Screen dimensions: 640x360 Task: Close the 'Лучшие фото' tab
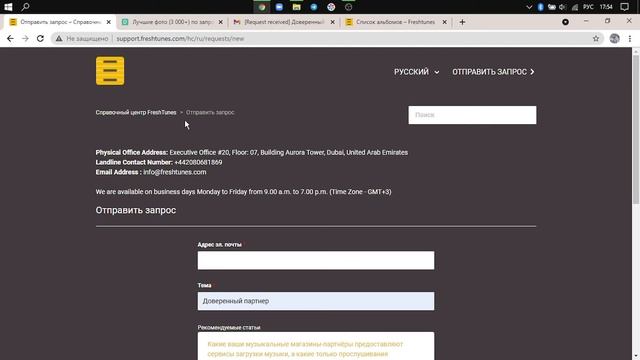coord(220,22)
